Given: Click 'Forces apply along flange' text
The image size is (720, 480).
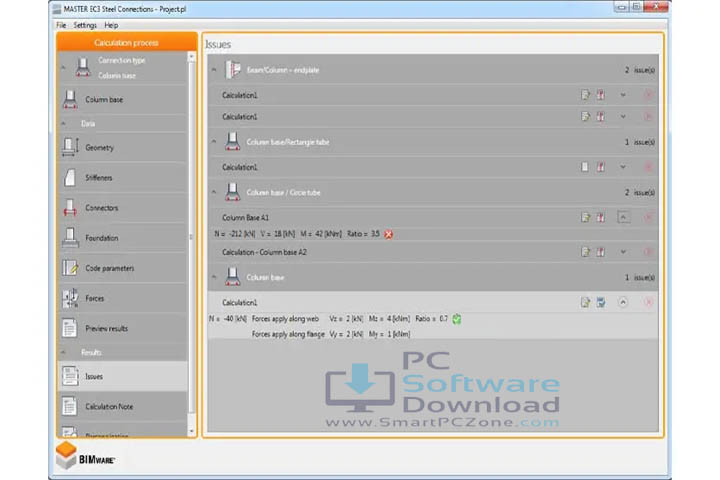Looking at the screenshot, I should (x=288, y=334).
